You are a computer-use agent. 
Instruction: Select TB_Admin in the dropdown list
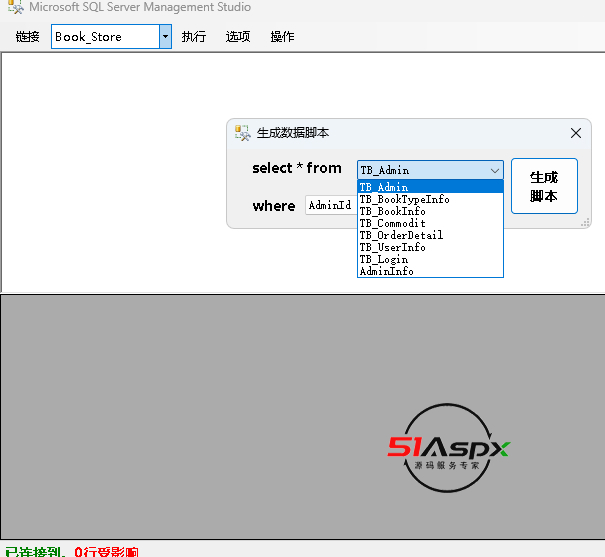pyautogui.click(x=430, y=187)
